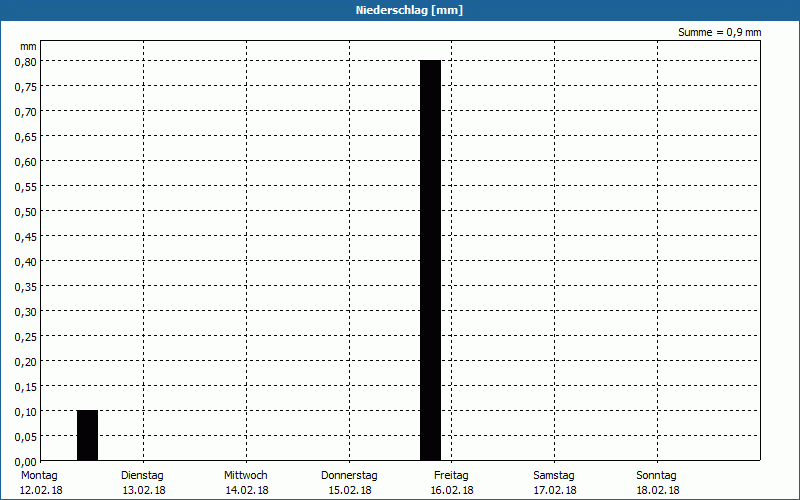800x500 pixels.
Task: Click the 0,10 axis value
Action: (26, 412)
